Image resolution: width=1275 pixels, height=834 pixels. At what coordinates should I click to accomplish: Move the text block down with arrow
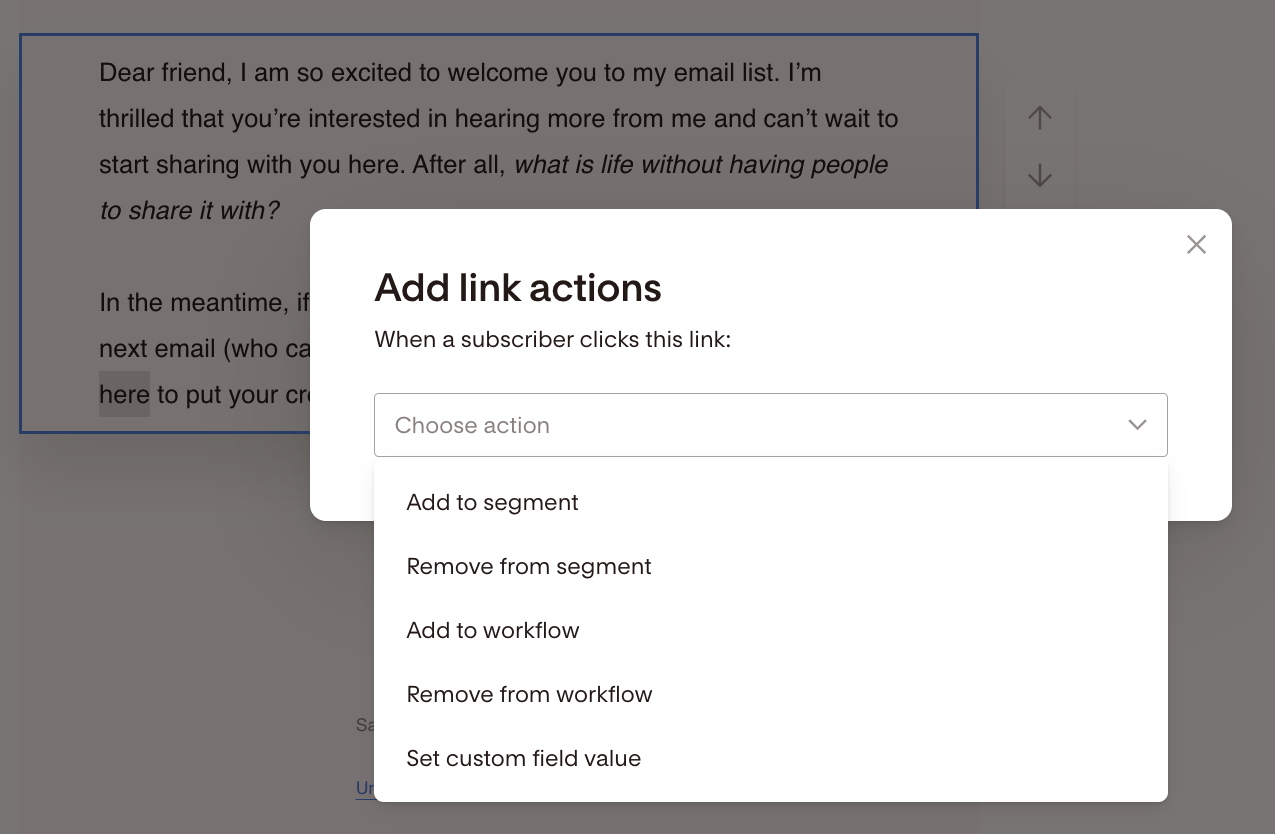click(1040, 176)
